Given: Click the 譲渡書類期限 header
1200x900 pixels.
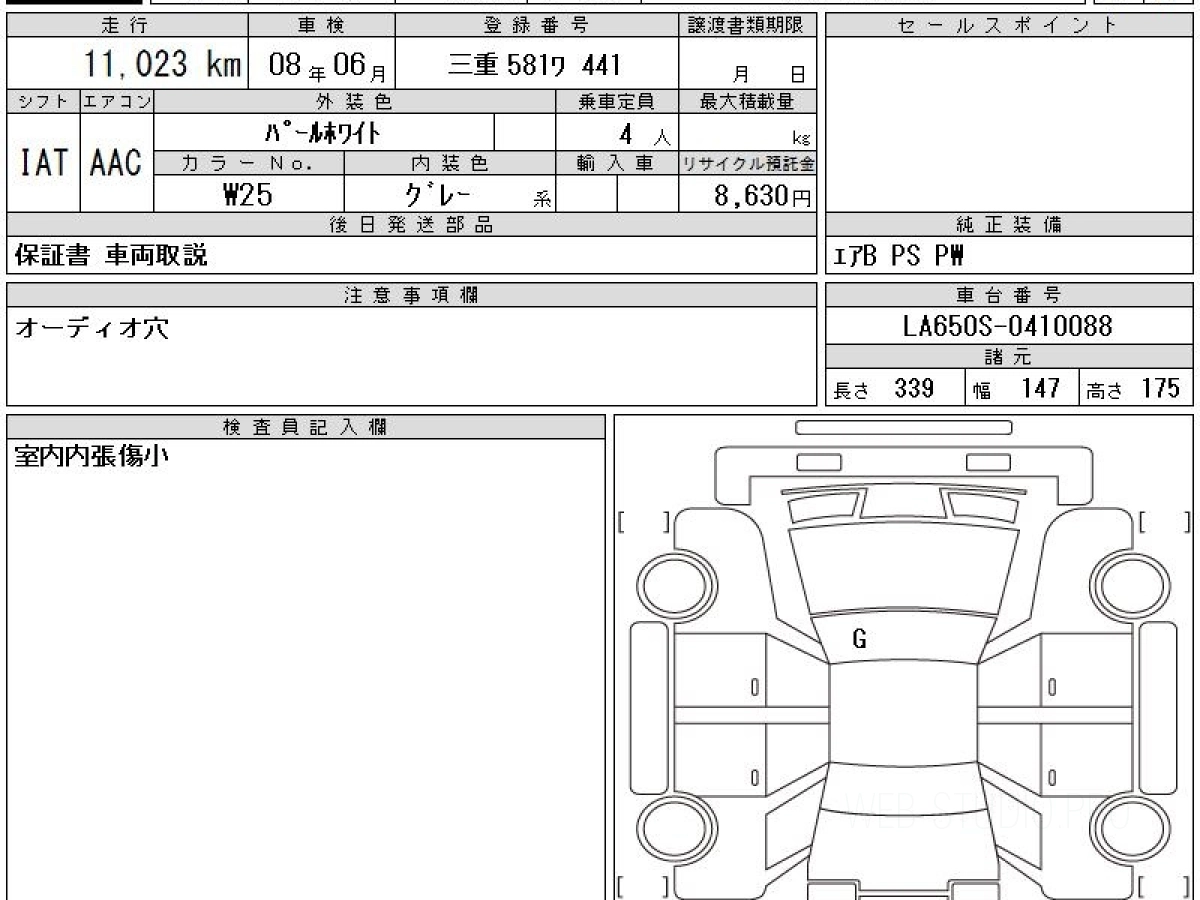Looking at the screenshot, I should 748,26.
